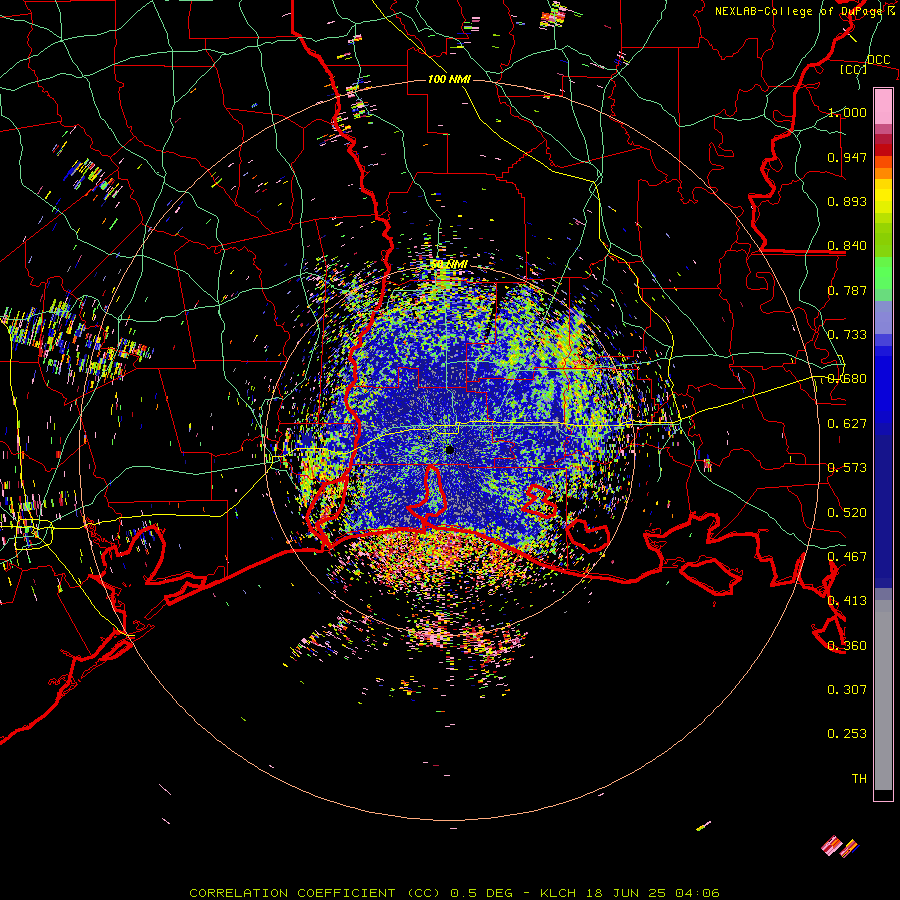Click the 0.520 color scale label
This screenshot has width=900, height=900.
coord(847,513)
